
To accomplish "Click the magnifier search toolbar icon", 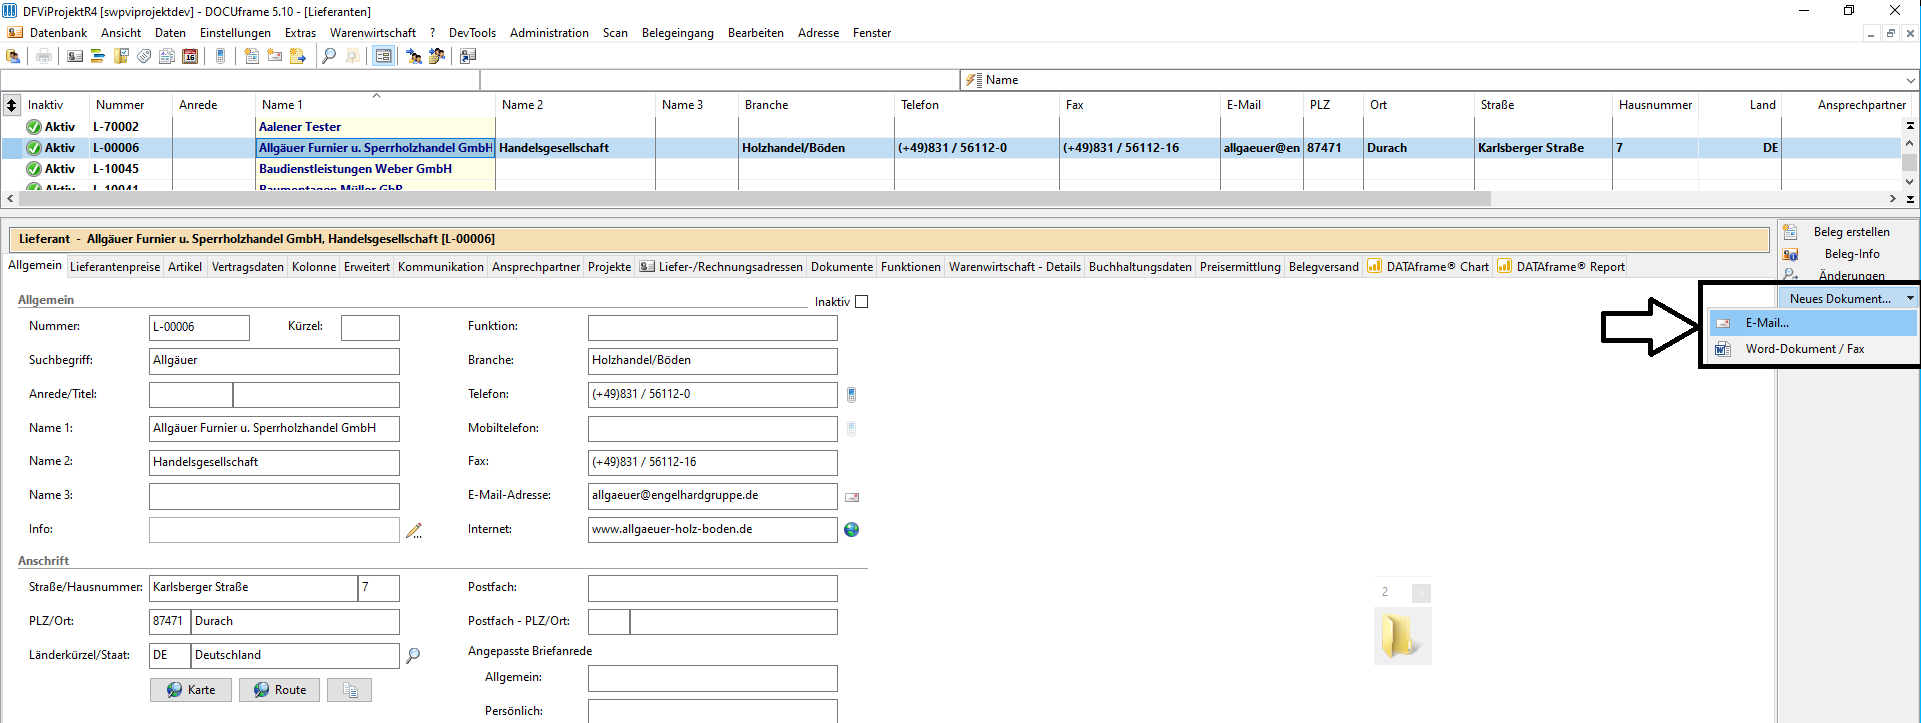I will coord(329,56).
